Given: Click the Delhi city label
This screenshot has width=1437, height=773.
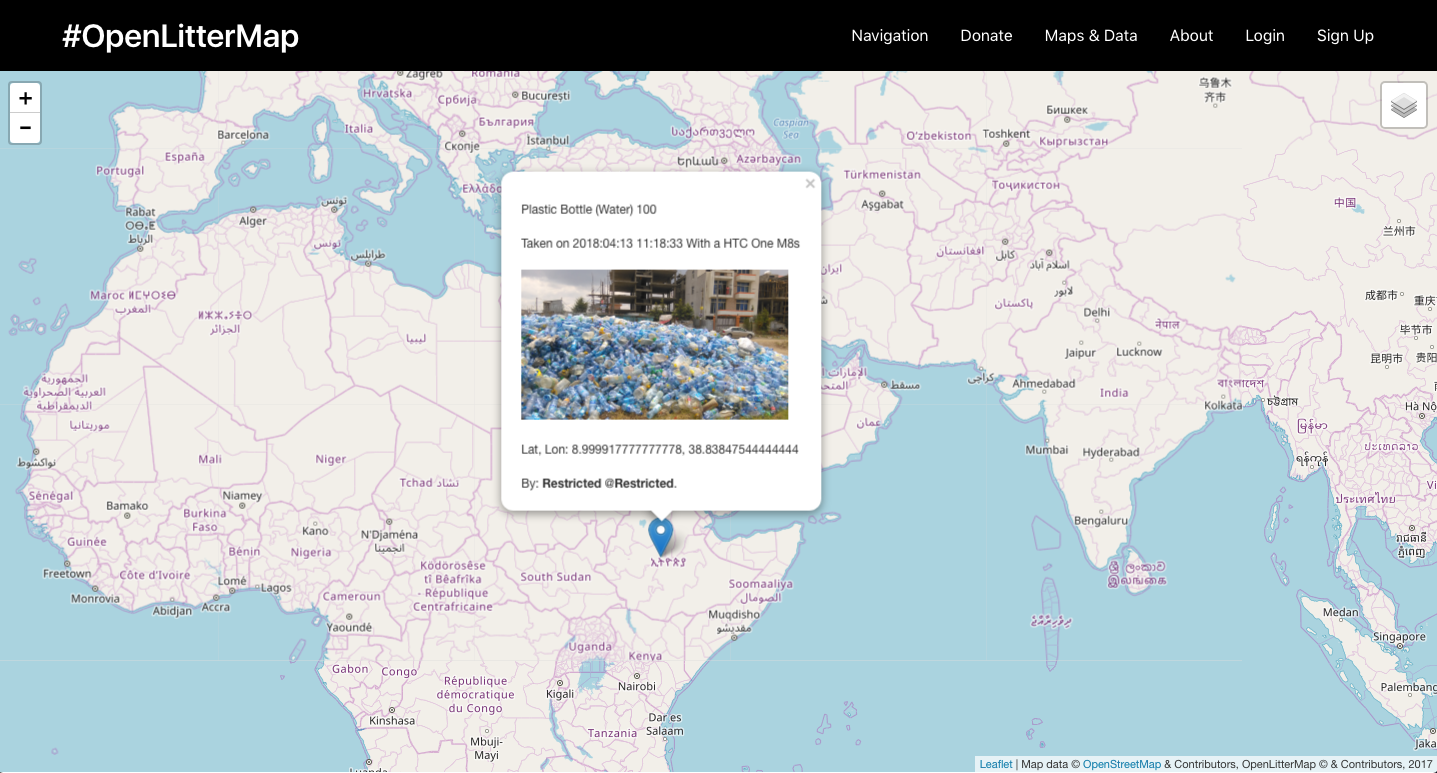Looking at the screenshot, I should pyautogui.click(x=1097, y=312).
